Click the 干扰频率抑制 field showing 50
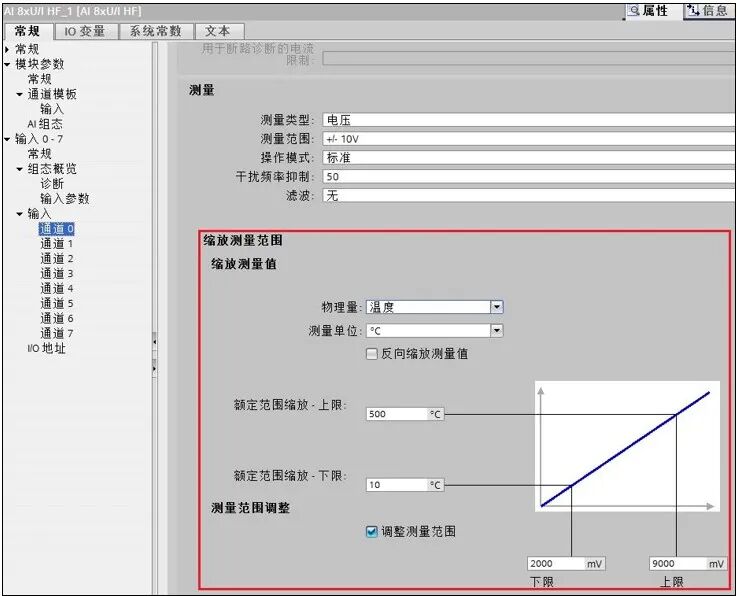737x596 pixels. [x=529, y=176]
